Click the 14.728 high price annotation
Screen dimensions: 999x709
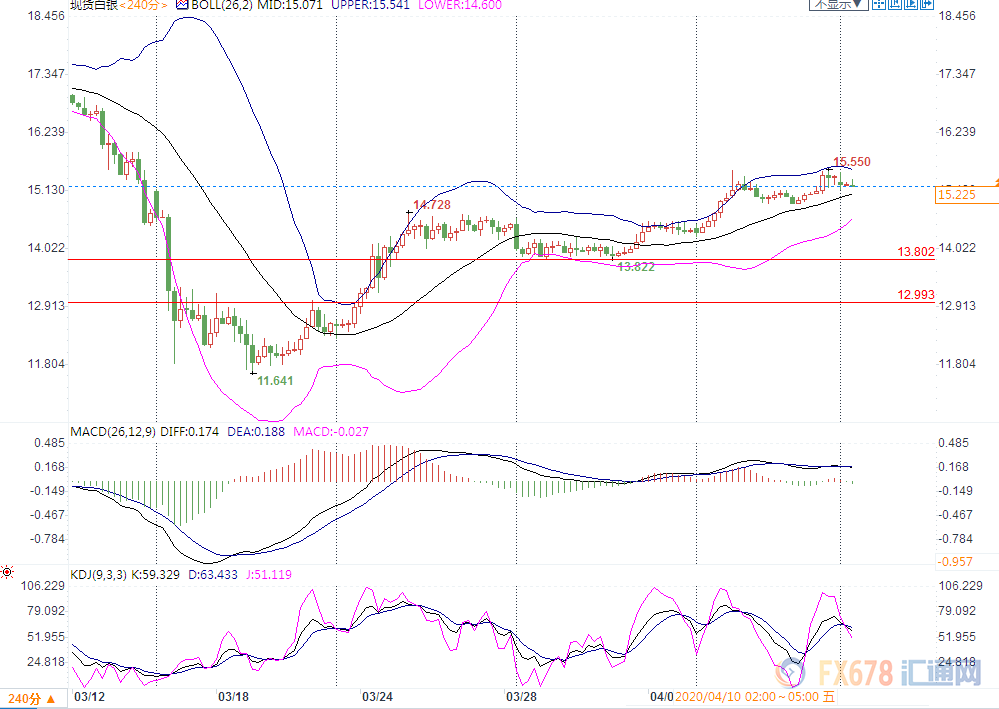(431, 204)
